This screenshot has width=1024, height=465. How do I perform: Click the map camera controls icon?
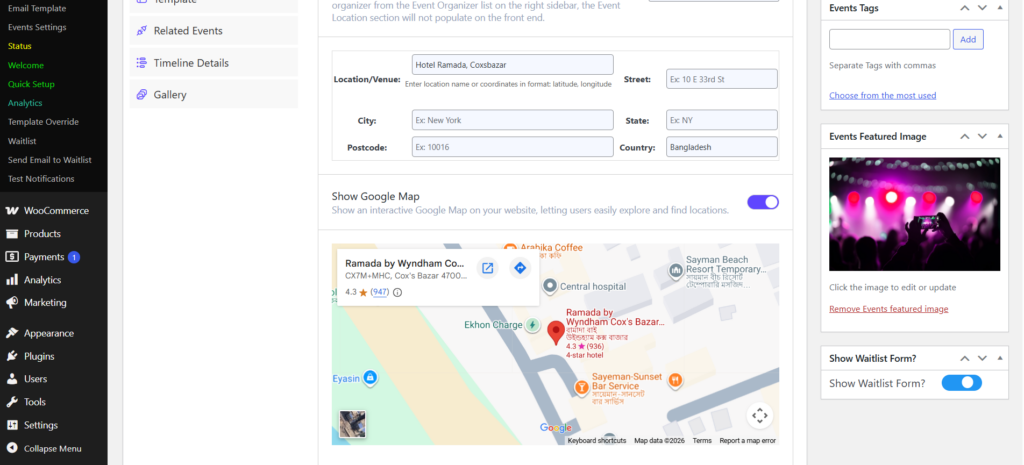(760, 415)
